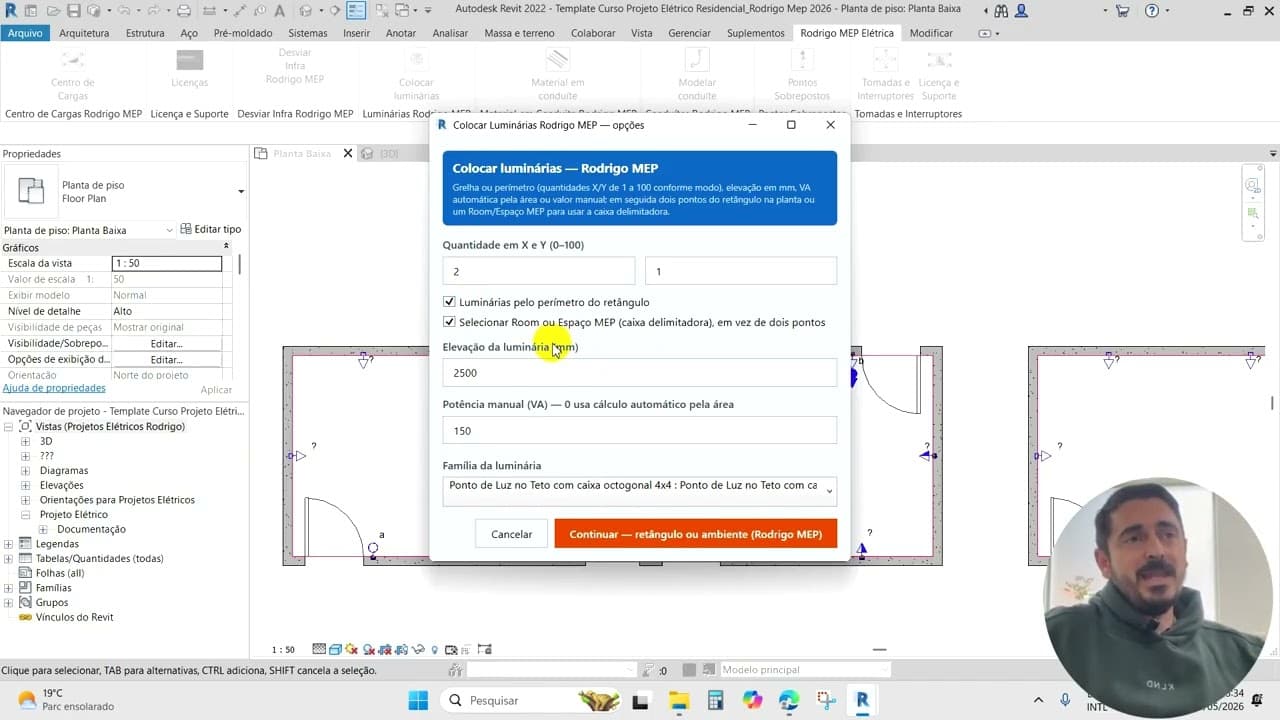Expand the Documentação node in project browser
1280x720 pixels.
coord(43,529)
